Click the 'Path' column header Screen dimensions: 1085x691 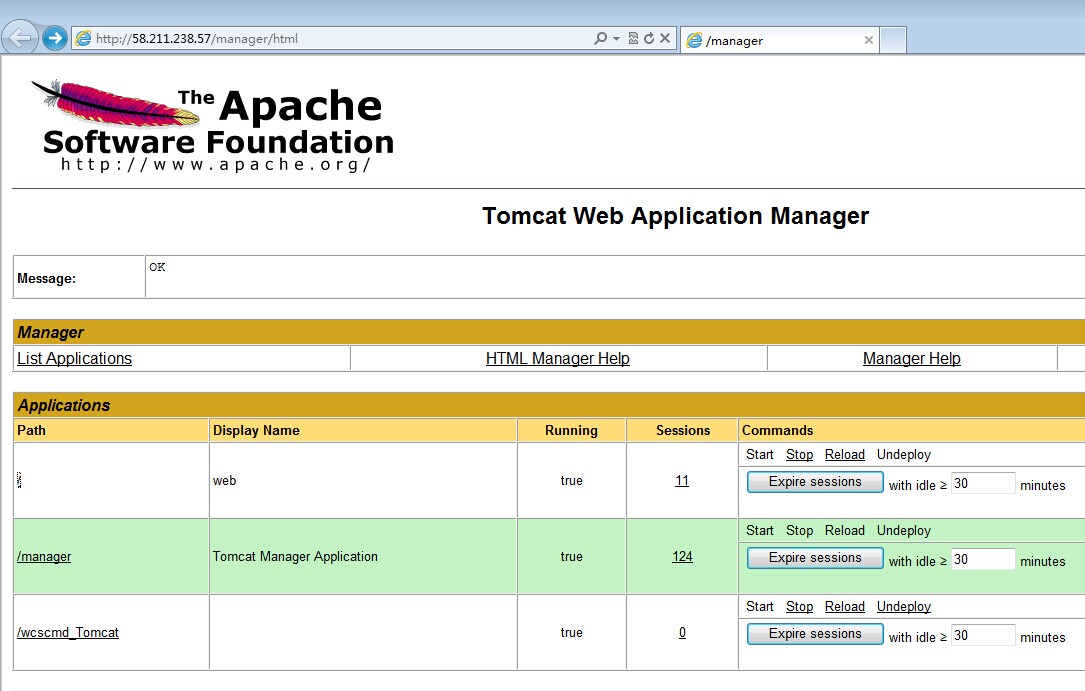point(111,430)
